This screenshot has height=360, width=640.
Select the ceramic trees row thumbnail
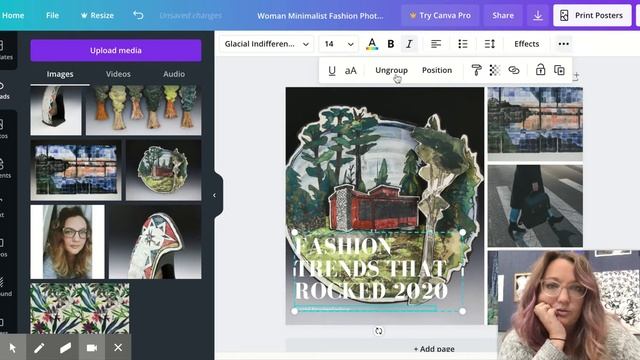(x=143, y=110)
